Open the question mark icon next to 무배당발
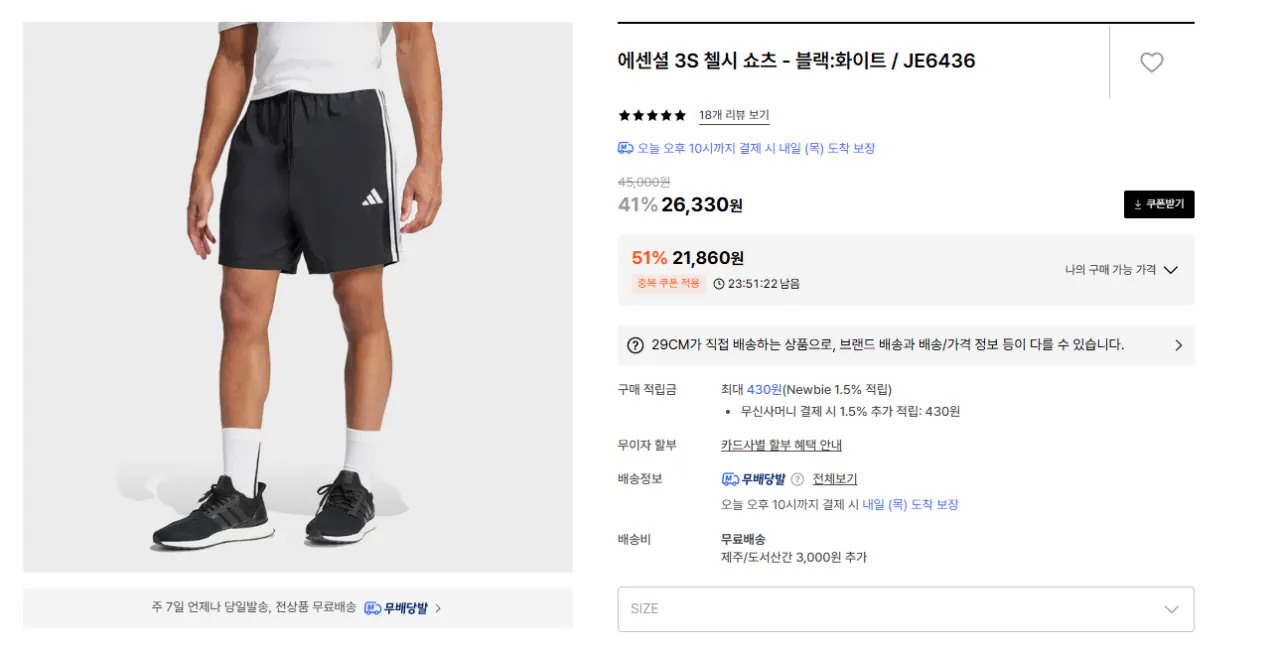The height and width of the screenshot is (654, 1280). pos(797,479)
